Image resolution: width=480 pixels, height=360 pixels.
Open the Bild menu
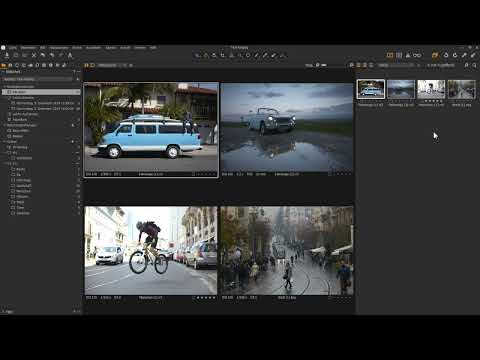point(43,48)
